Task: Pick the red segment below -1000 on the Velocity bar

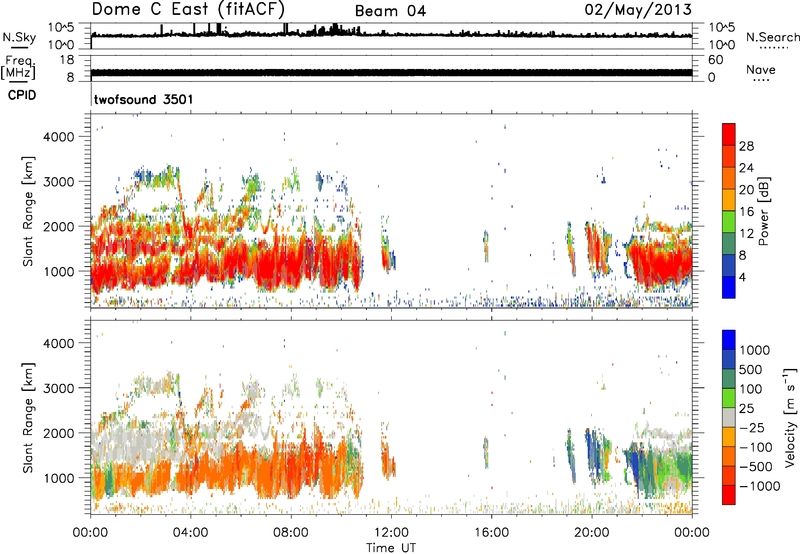Action: pos(729,495)
